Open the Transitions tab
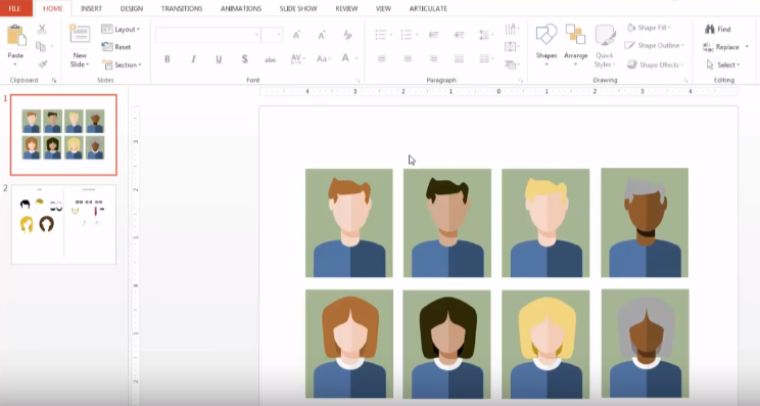Screen dimensions: 760x406 (181, 8)
